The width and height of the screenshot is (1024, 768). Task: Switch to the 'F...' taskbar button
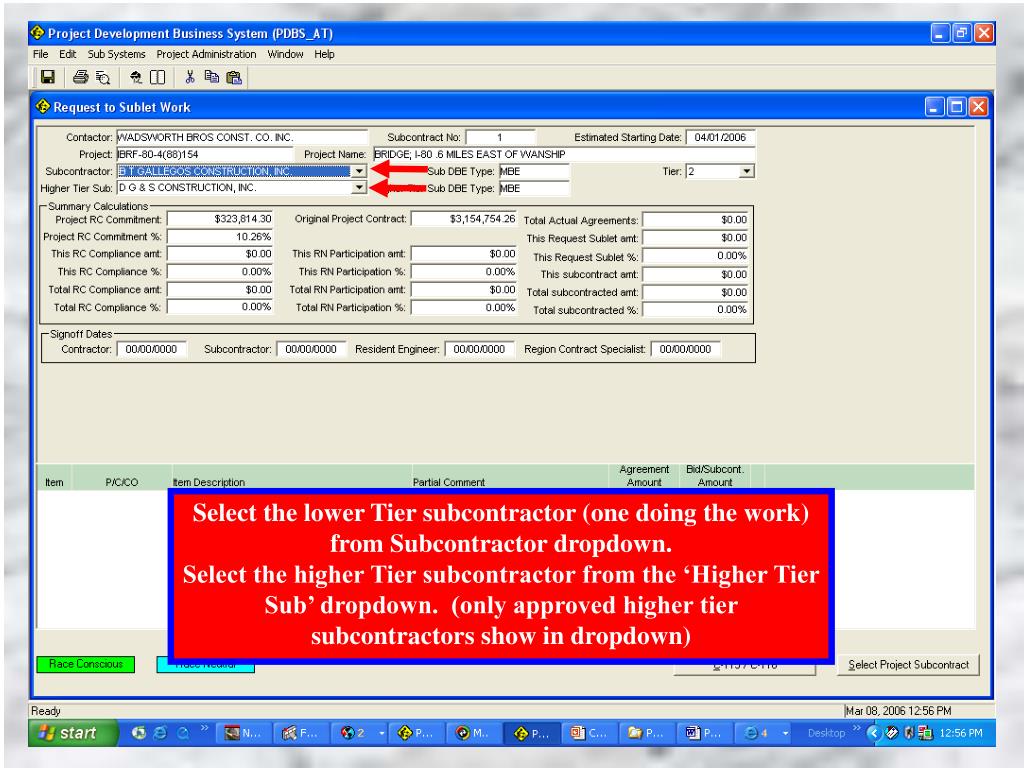point(300,733)
